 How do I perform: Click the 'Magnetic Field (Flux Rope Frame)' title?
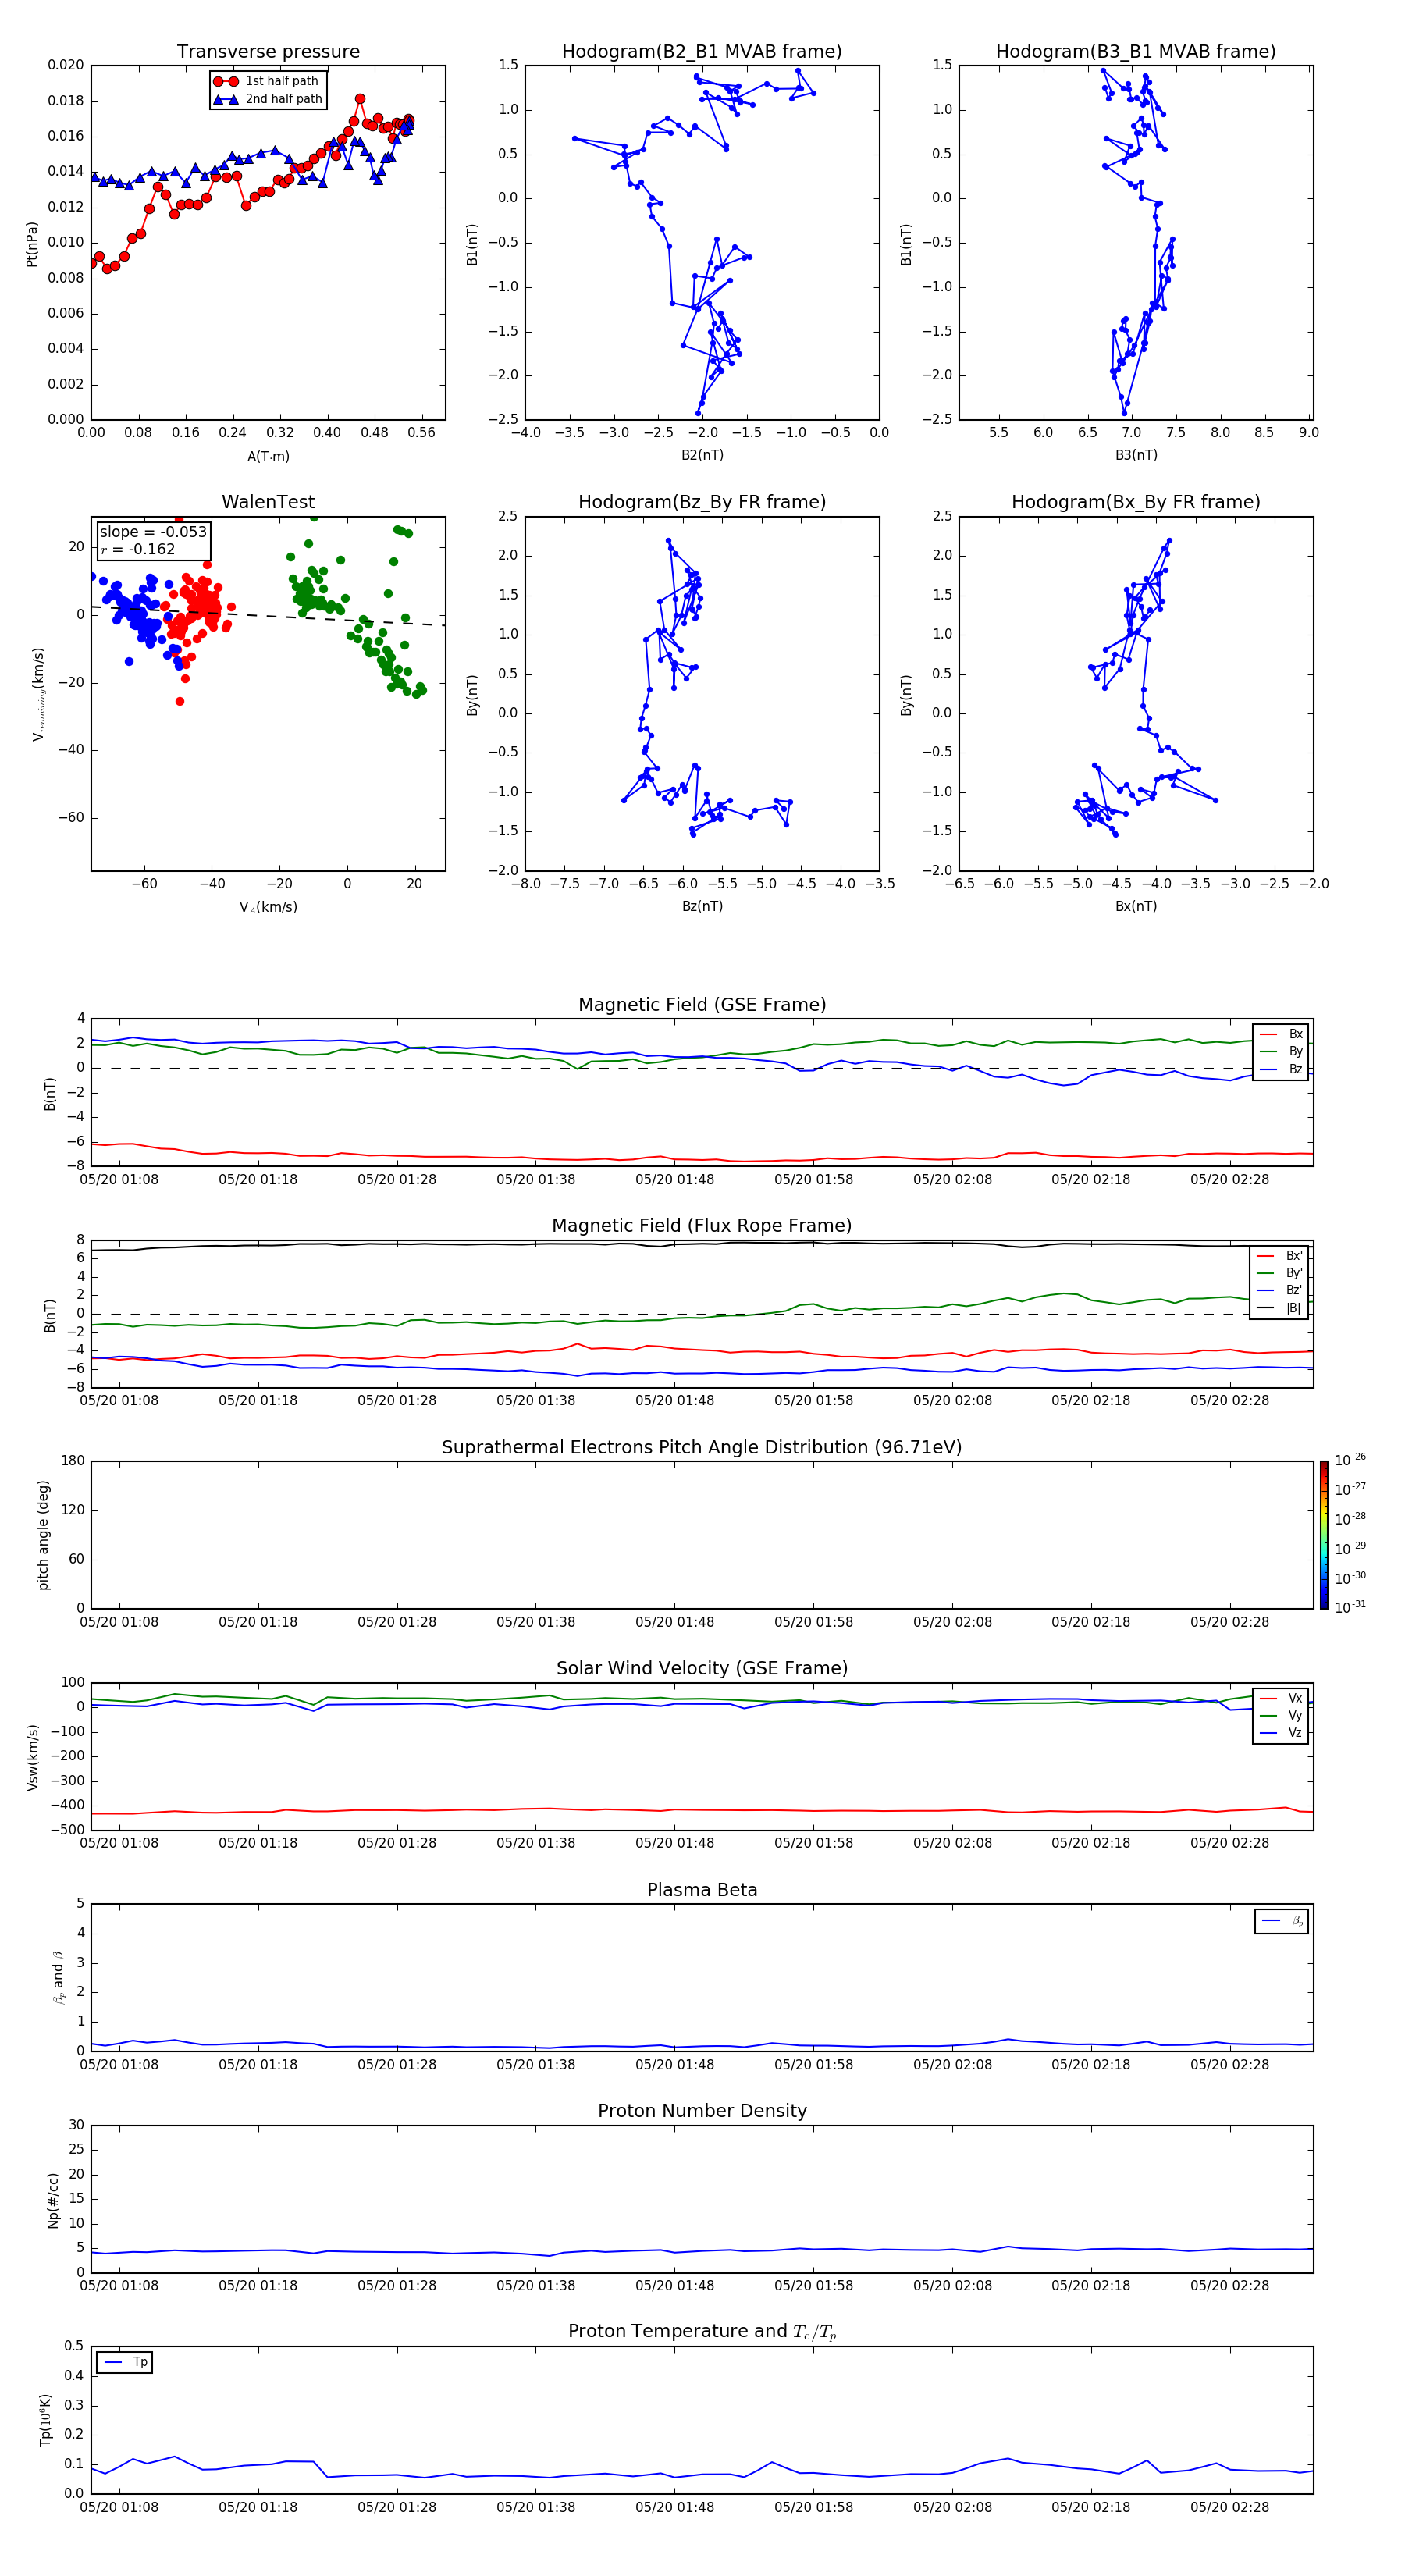tap(702, 1226)
